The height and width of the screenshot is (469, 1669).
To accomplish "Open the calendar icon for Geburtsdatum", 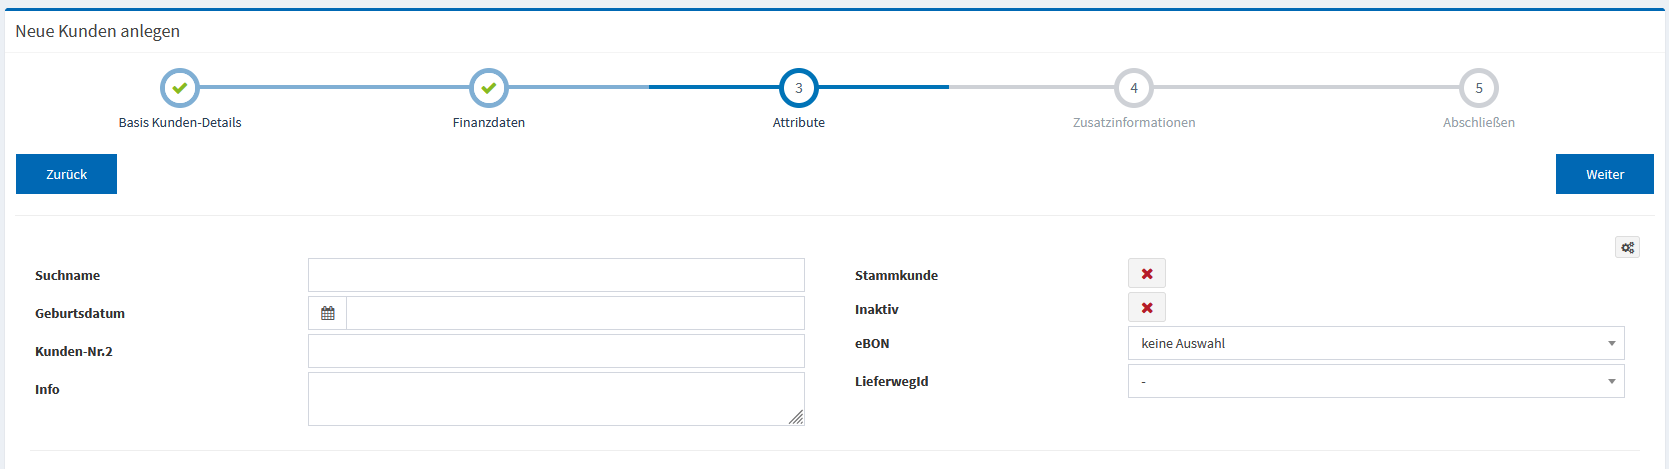I will [328, 313].
